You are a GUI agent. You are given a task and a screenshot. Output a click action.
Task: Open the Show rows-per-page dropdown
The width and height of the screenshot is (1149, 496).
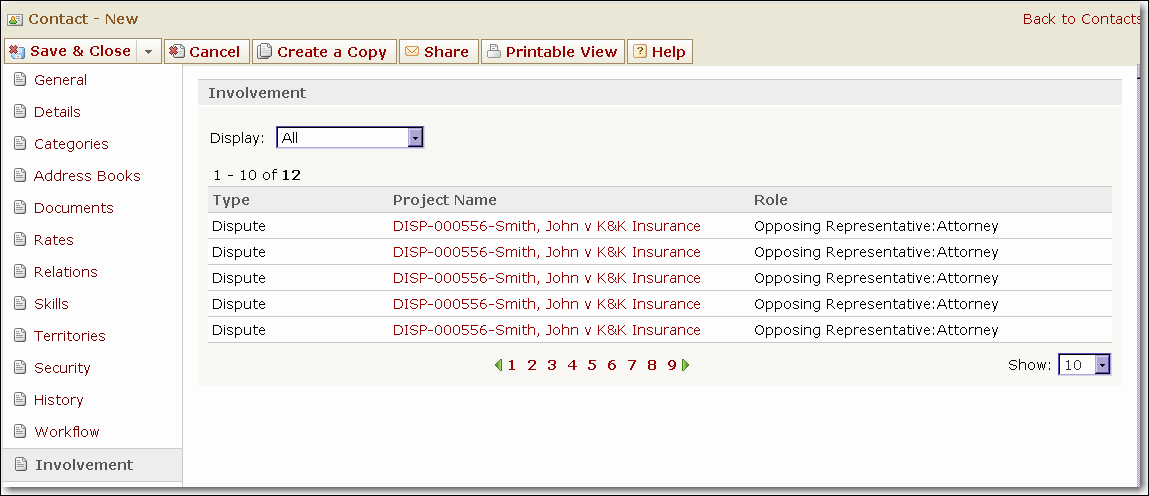[1085, 365]
